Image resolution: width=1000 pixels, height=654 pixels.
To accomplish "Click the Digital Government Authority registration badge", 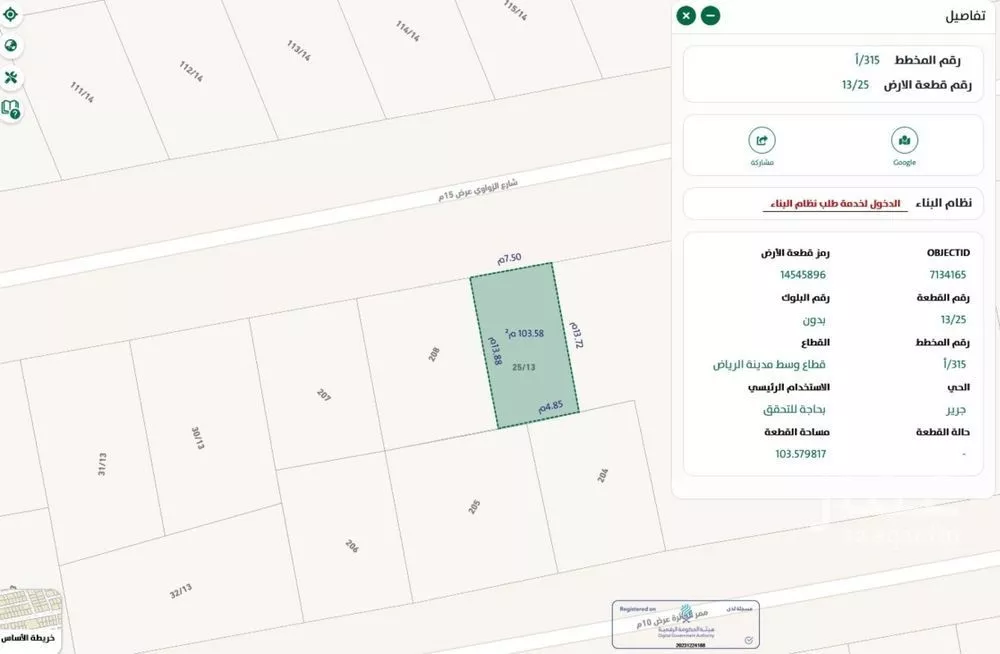I will coord(686,624).
